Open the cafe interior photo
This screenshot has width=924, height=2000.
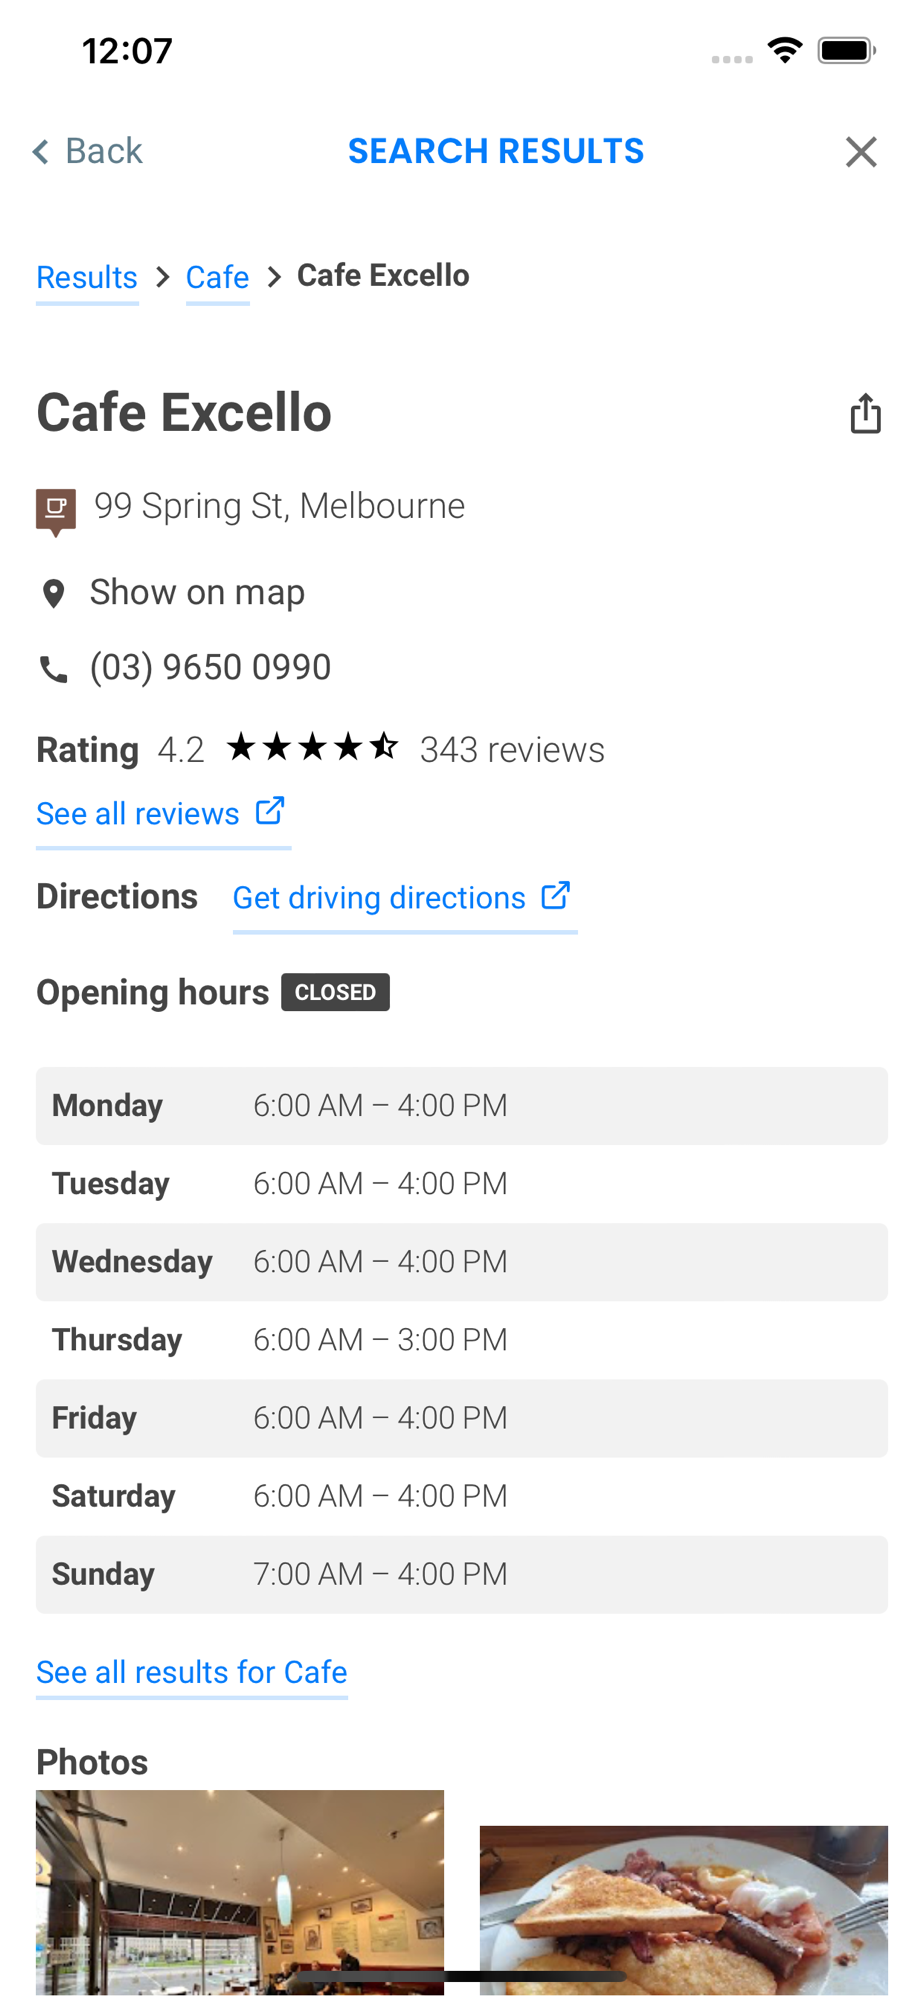coord(240,1893)
